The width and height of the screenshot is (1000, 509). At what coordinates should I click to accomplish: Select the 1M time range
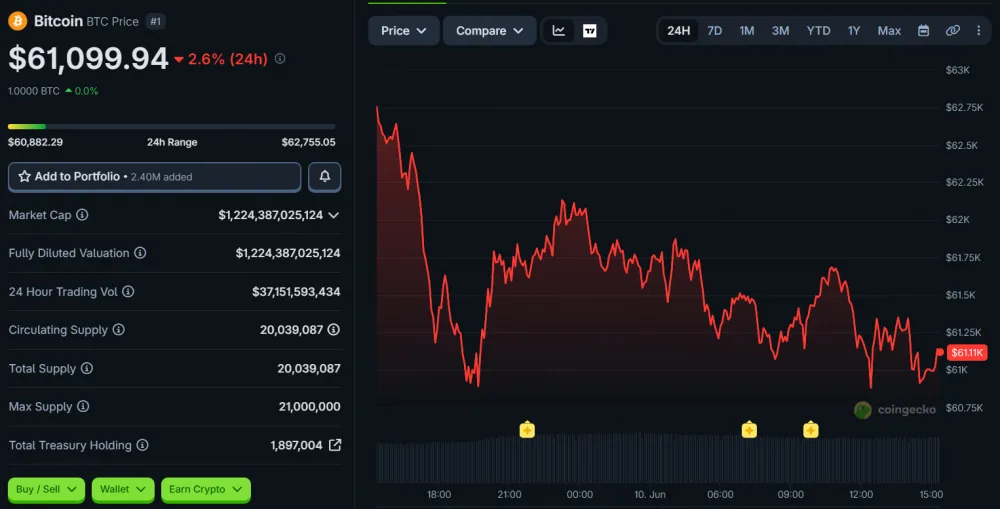[x=747, y=31]
